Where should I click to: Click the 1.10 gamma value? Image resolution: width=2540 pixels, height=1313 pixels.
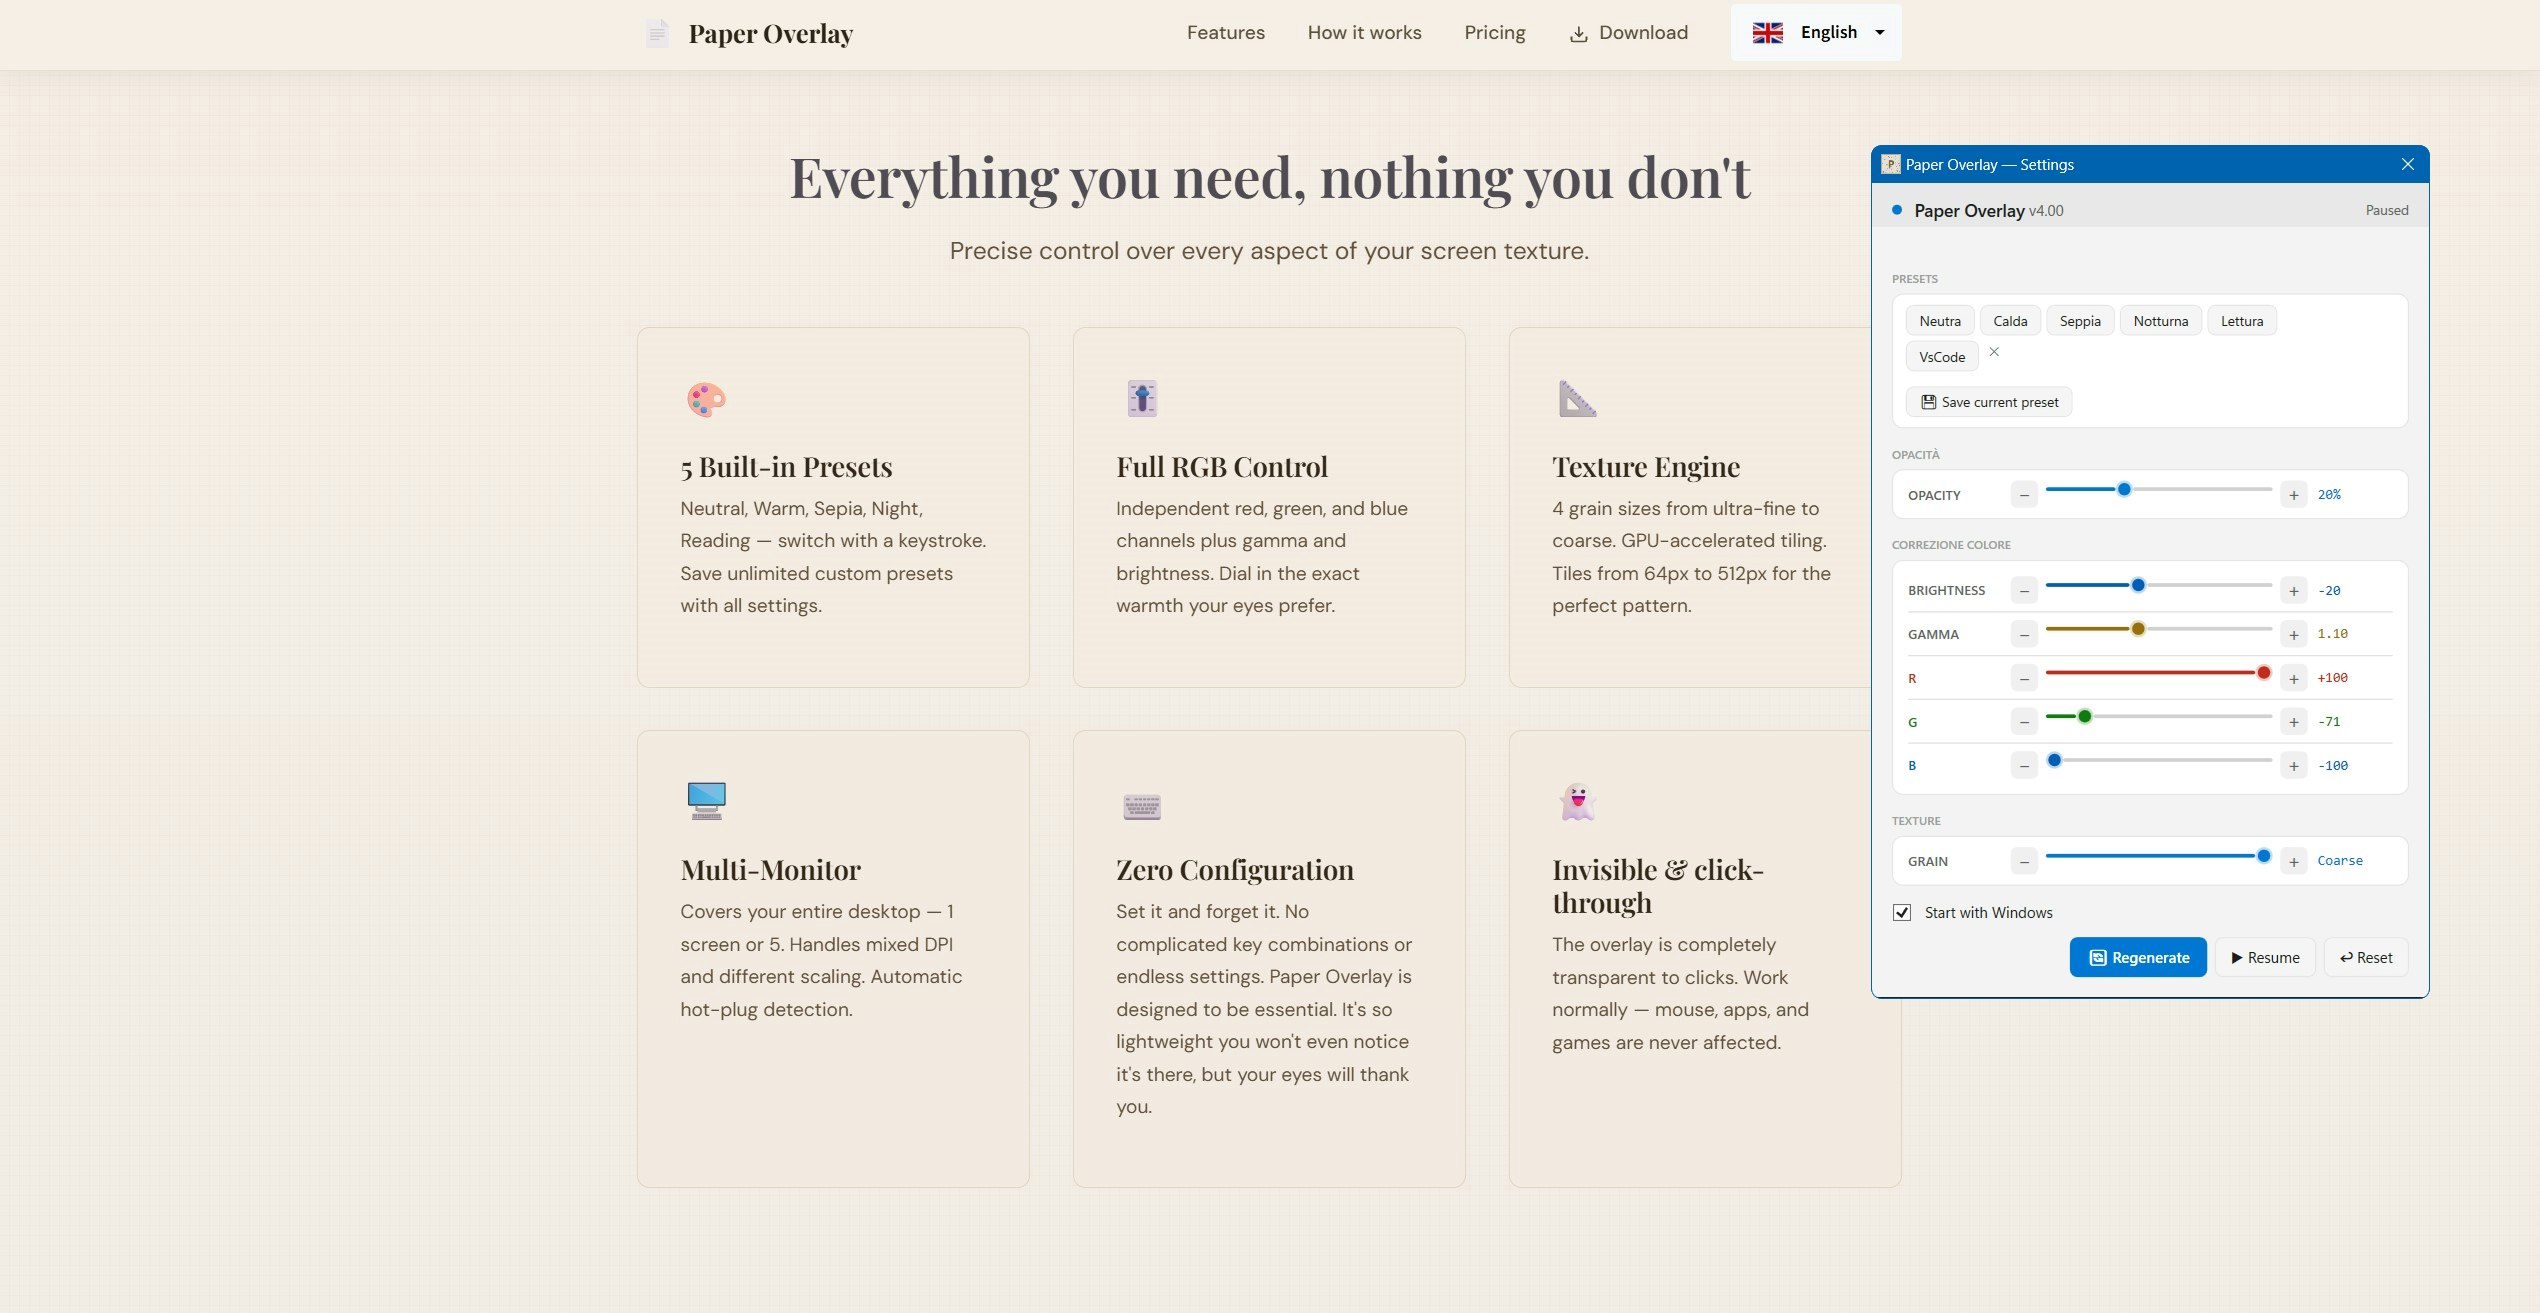2332,633
